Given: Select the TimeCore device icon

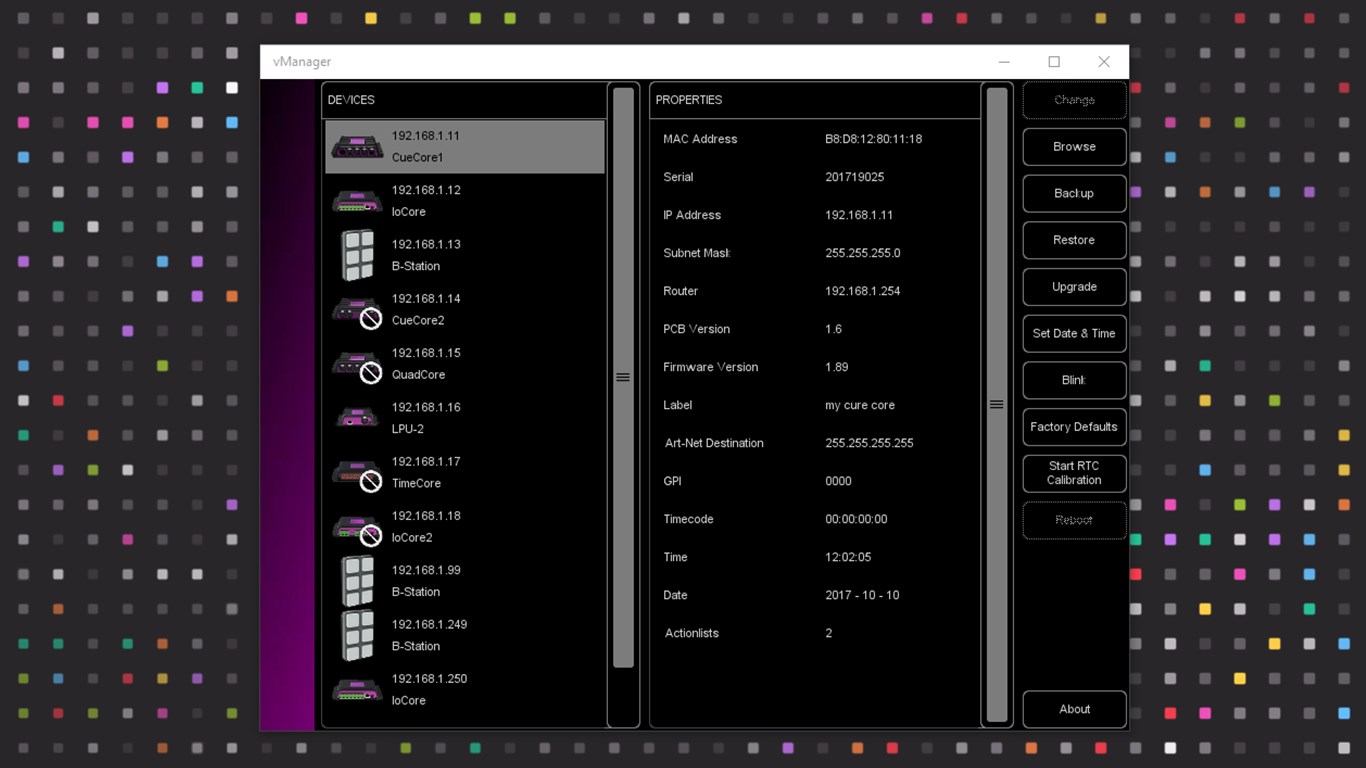Looking at the screenshot, I should coord(357,474).
